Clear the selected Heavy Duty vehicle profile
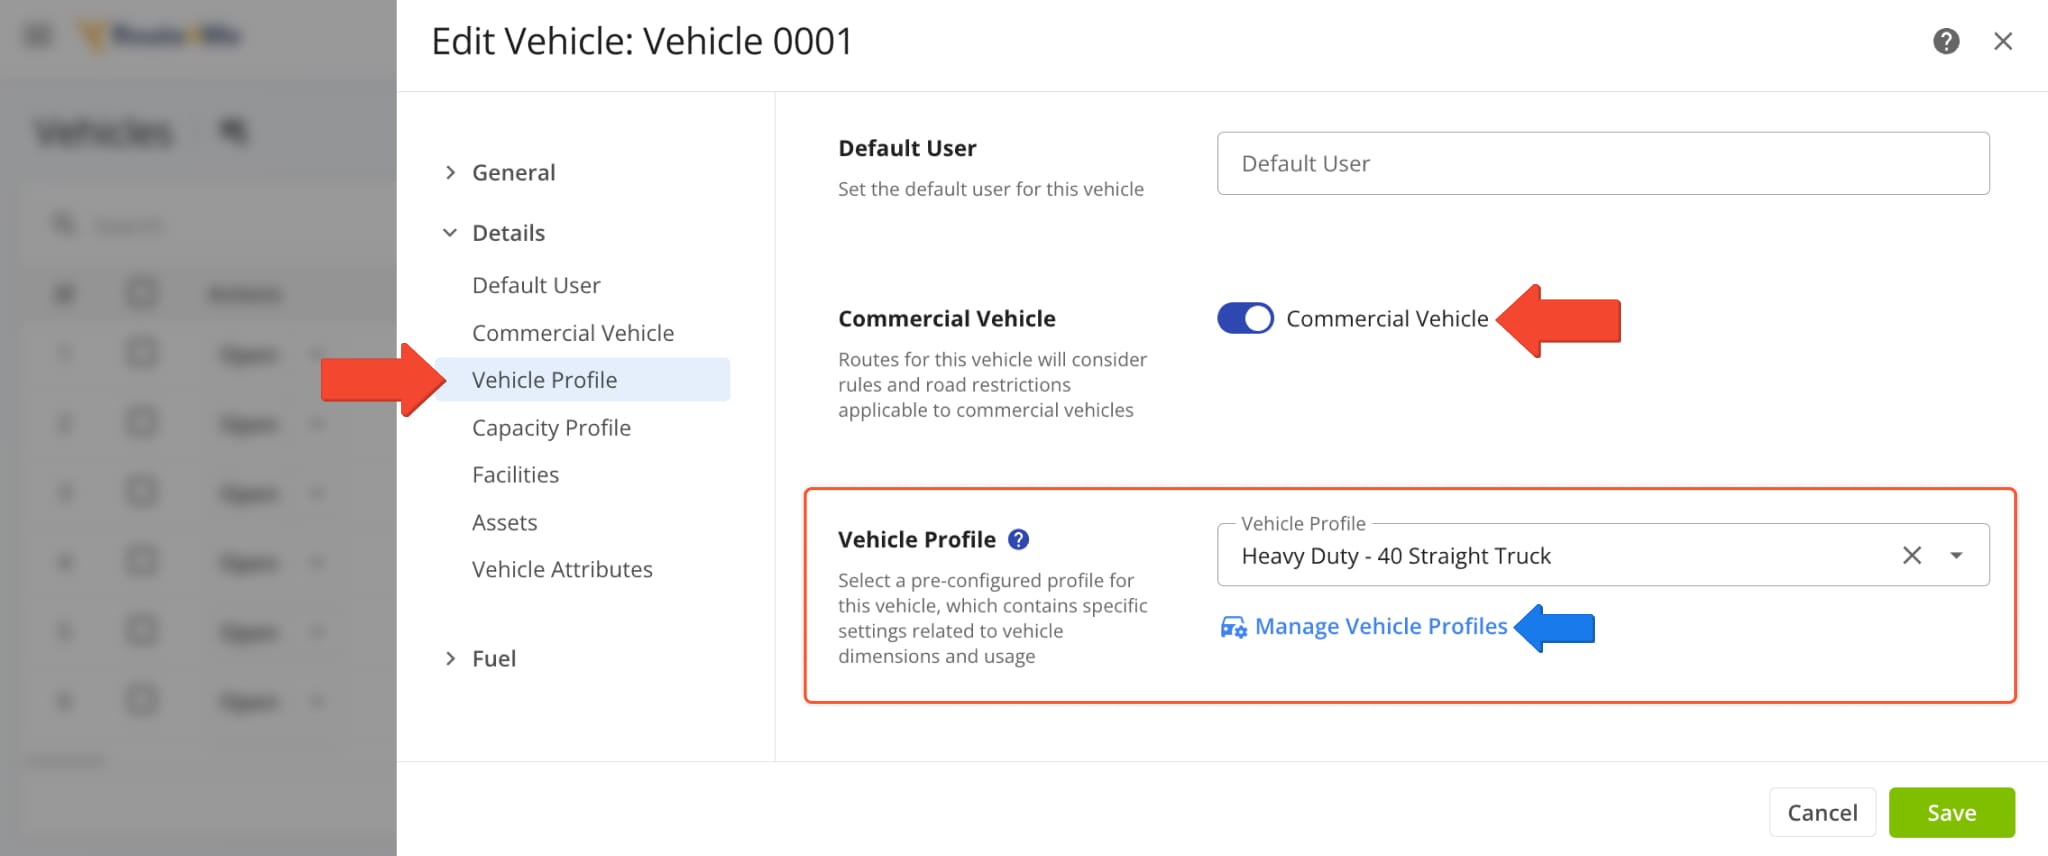Viewport: 2048px width, 856px height. pyautogui.click(x=1912, y=555)
